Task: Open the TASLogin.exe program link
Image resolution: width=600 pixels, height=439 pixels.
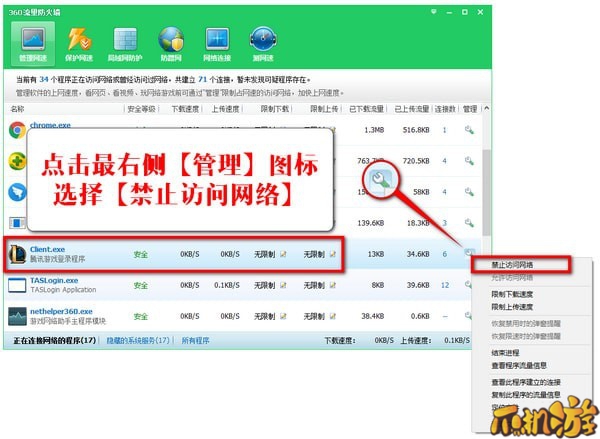Action: pos(54,281)
